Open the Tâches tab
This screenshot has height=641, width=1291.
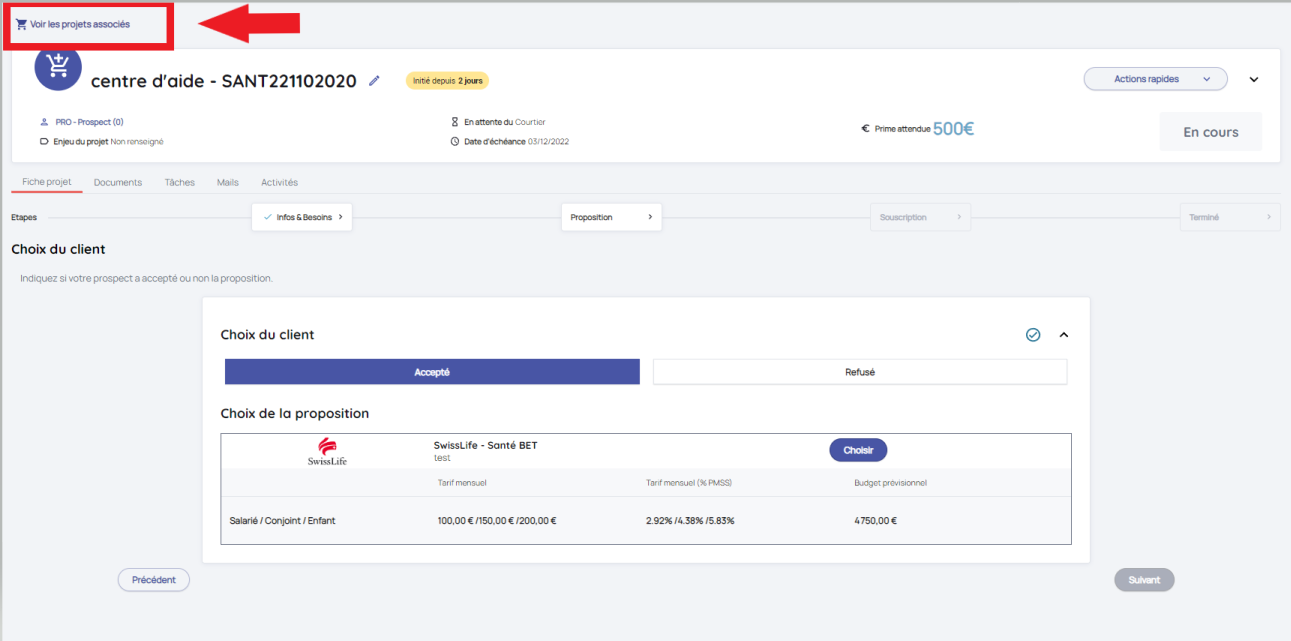179,182
